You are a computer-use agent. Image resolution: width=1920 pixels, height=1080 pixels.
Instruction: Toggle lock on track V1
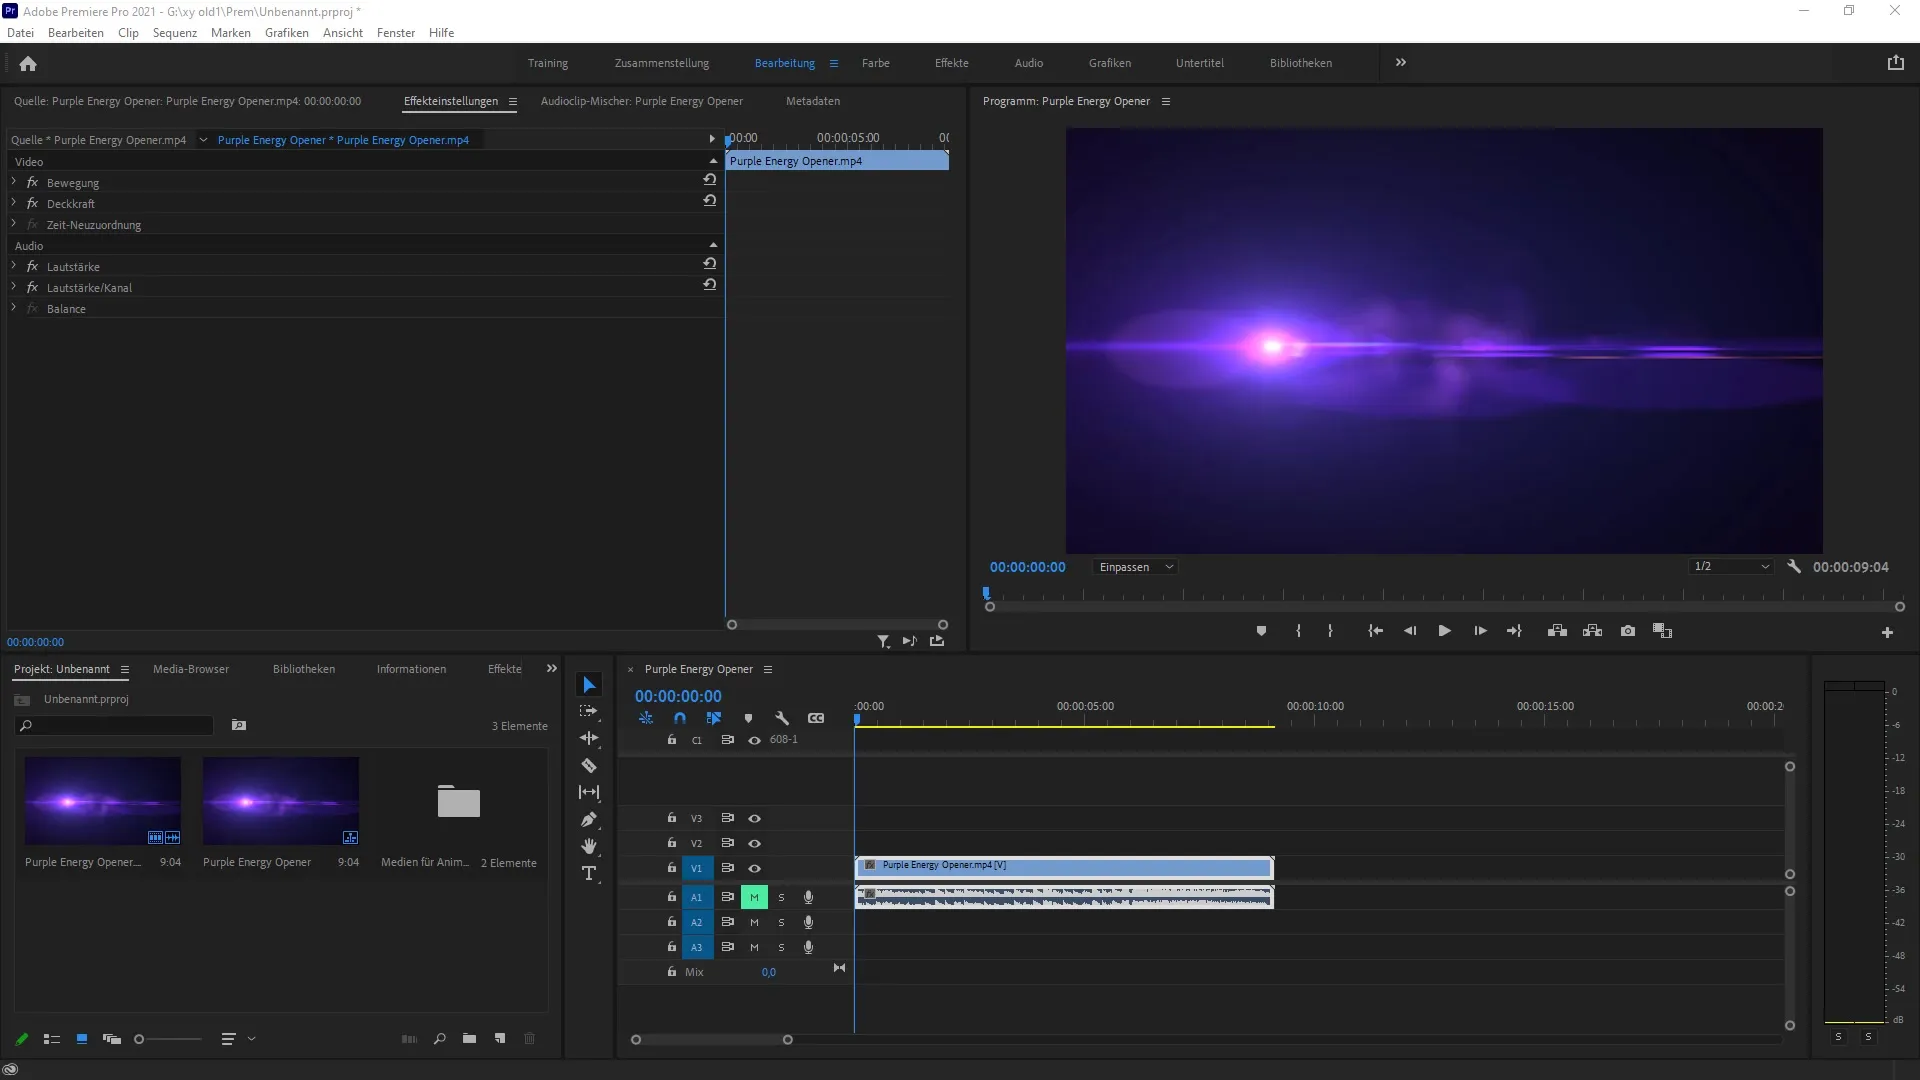[x=672, y=868]
